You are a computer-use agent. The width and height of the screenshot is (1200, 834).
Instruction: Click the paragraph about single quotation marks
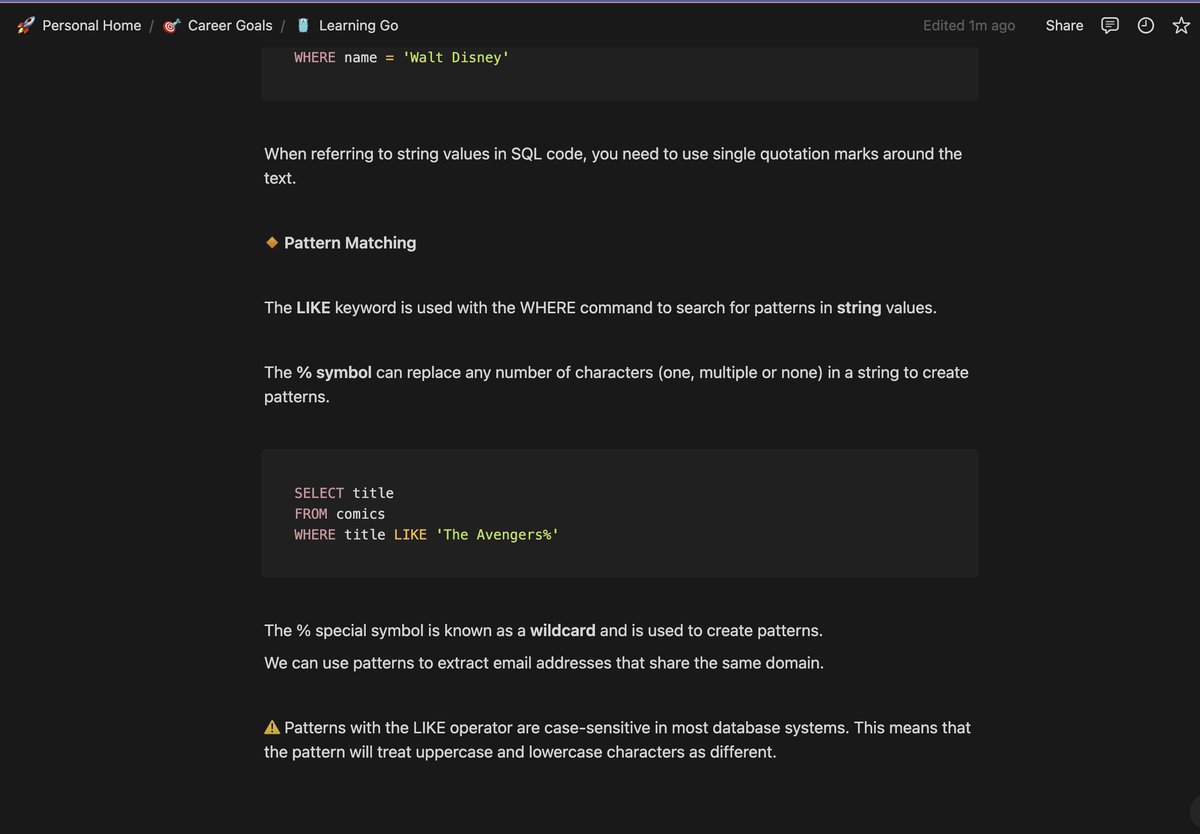(613, 166)
